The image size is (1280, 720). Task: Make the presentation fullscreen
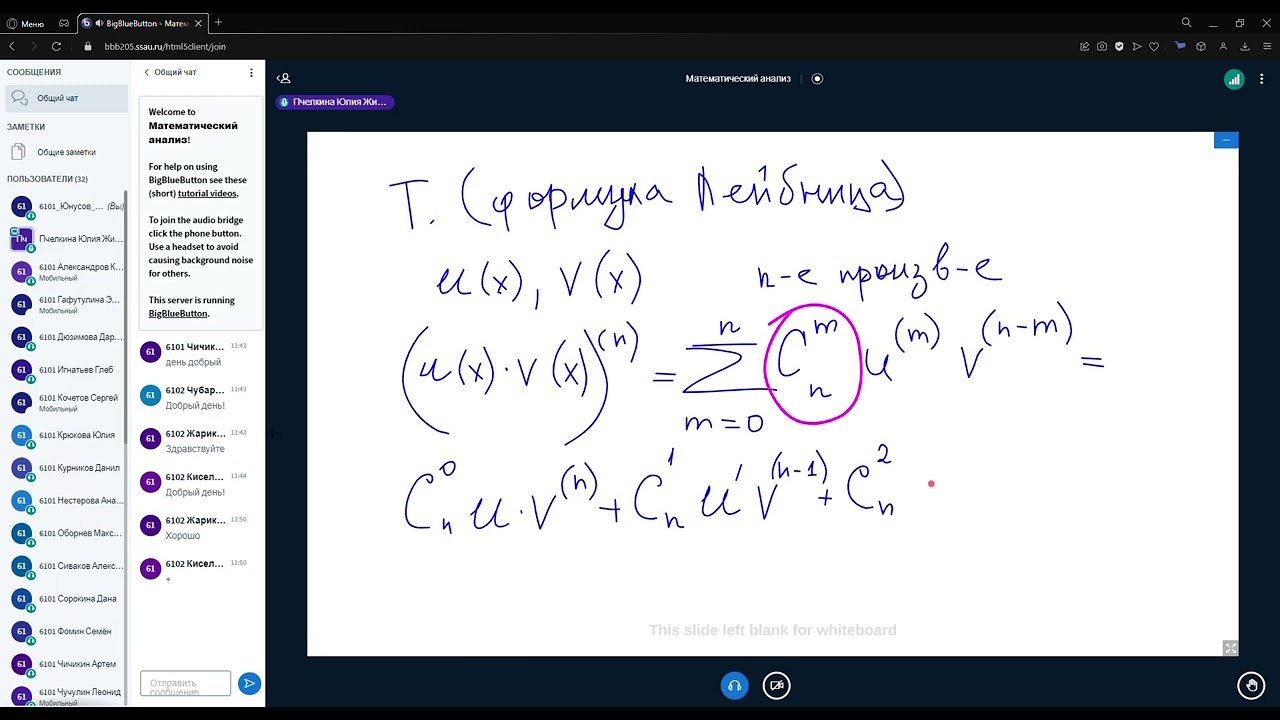[x=1230, y=648]
